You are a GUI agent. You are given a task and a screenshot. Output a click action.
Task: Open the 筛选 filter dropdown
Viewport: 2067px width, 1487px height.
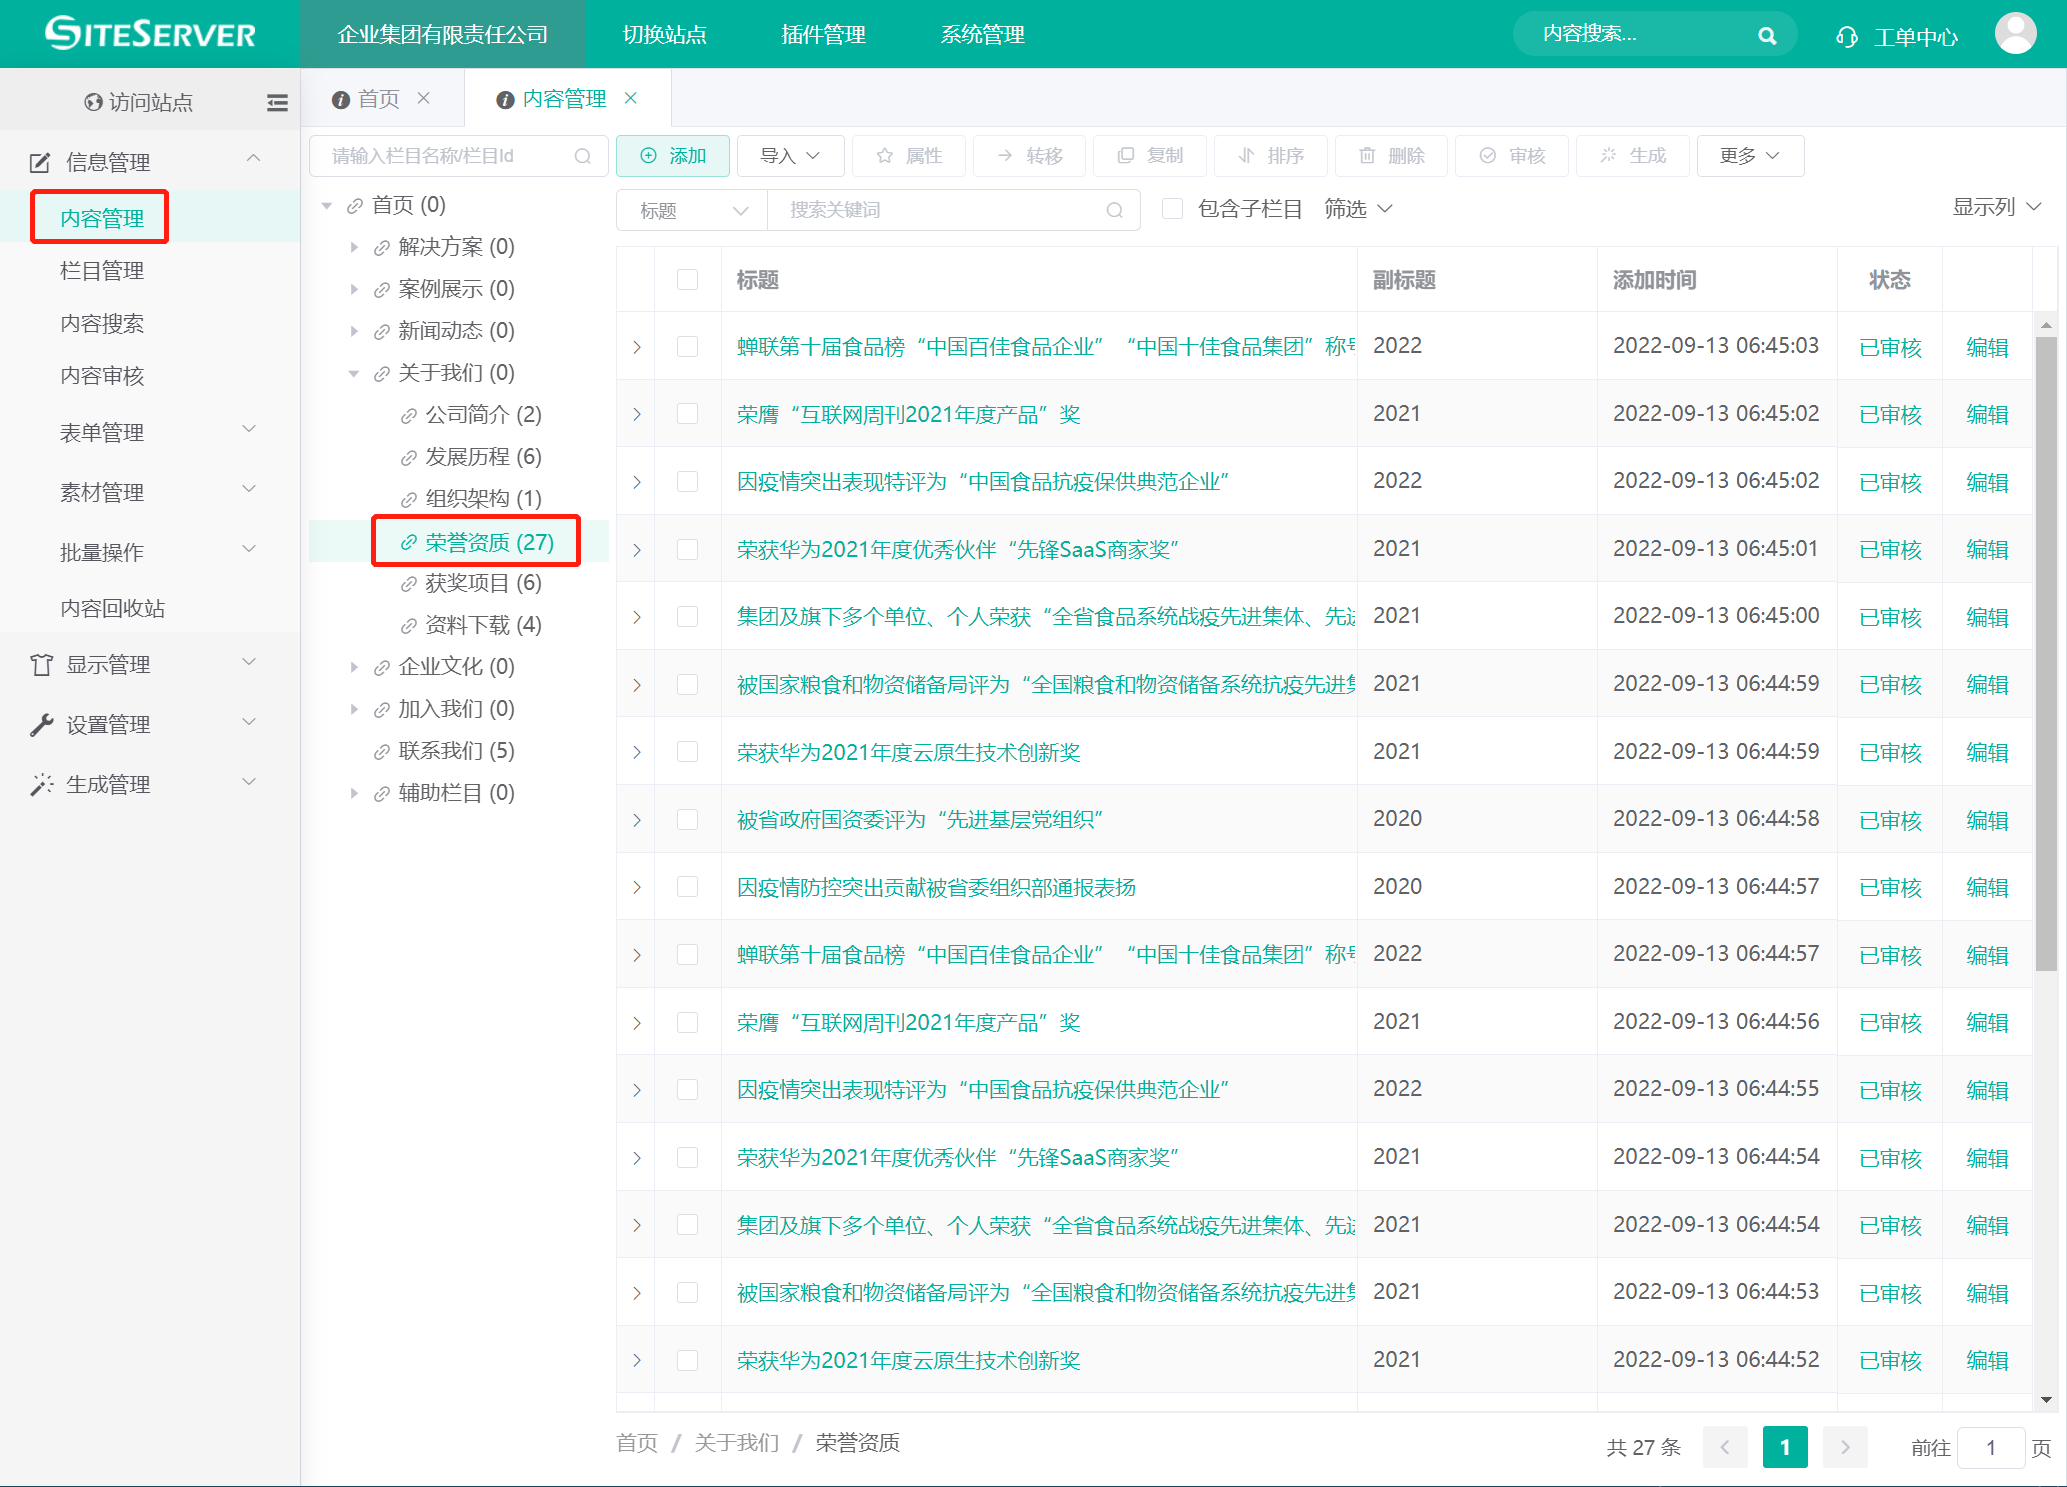pos(1358,209)
